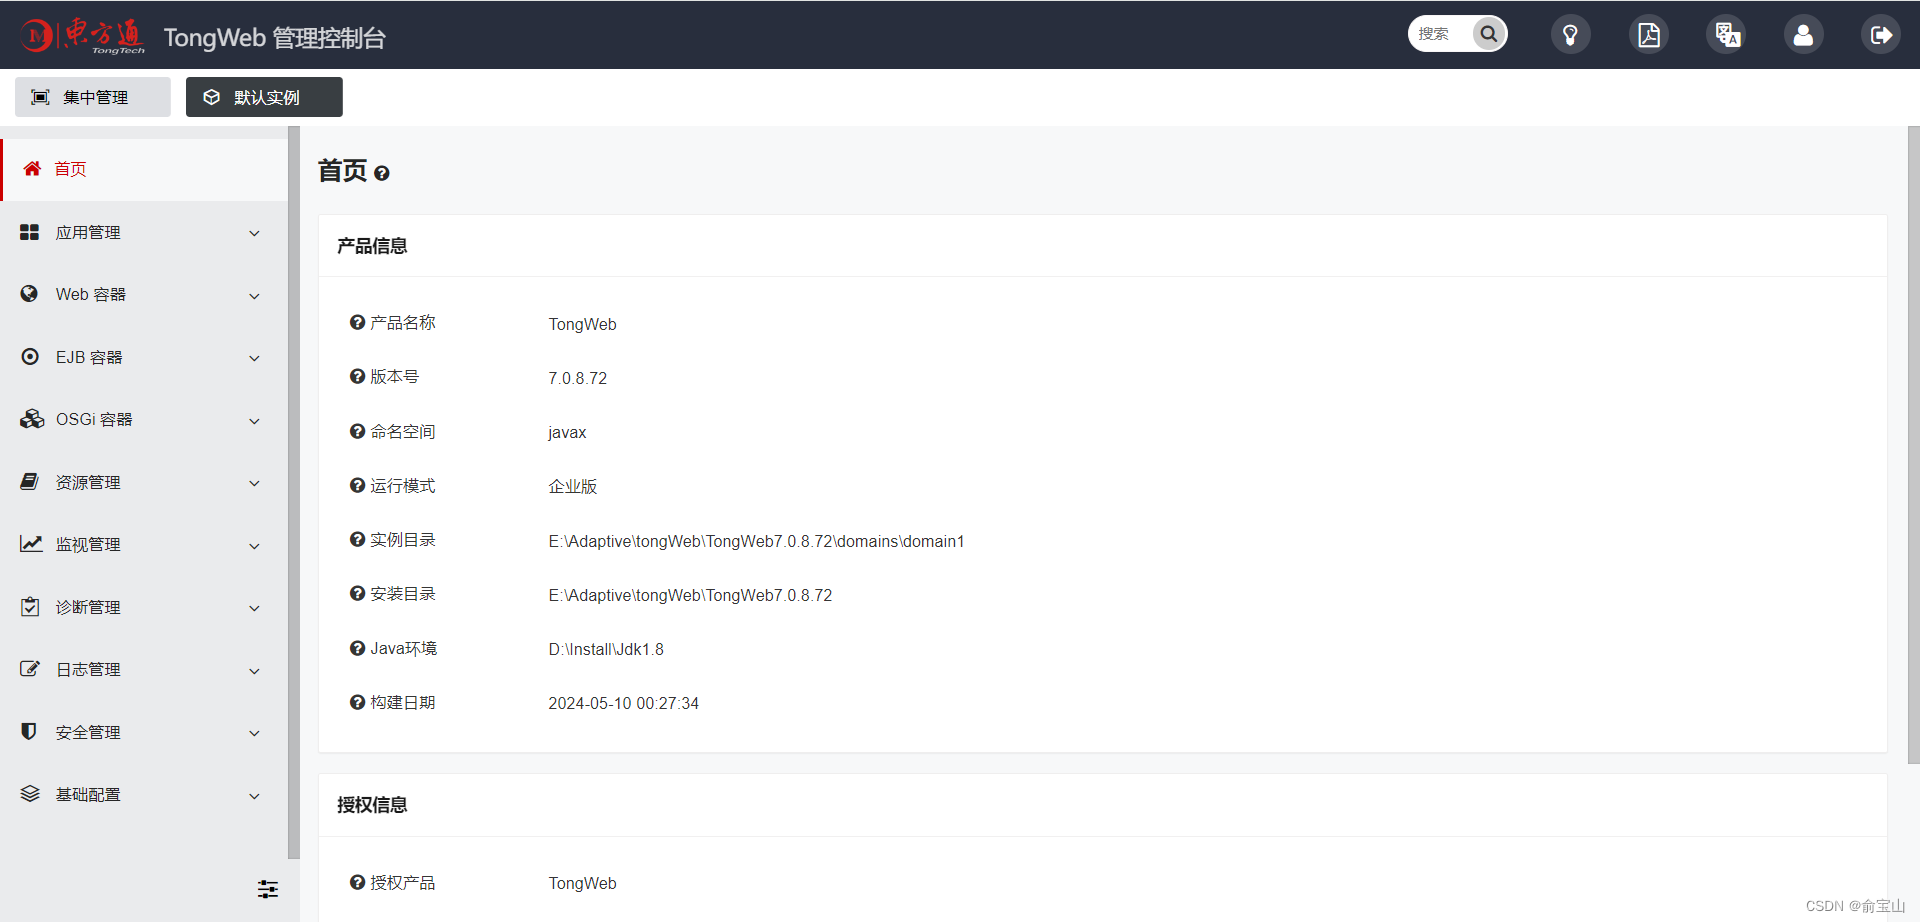Click the 应用管理 grid icon
Screen dimensions: 1920x922
click(x=30, y=232)
